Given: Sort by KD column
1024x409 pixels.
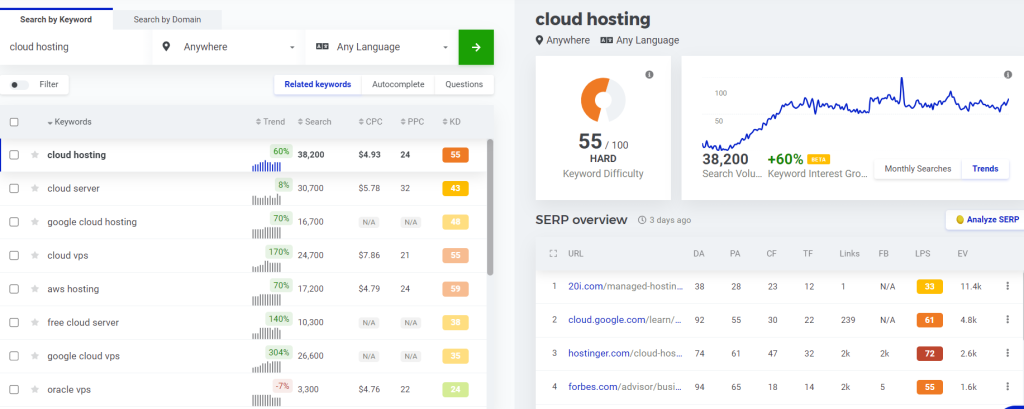Looking at the screenshot, I should coord(451,122).
